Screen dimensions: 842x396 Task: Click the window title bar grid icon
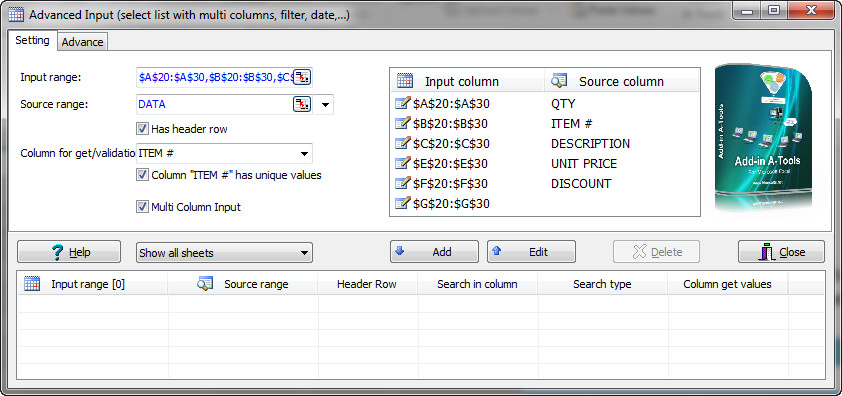[x=16, y=15]
